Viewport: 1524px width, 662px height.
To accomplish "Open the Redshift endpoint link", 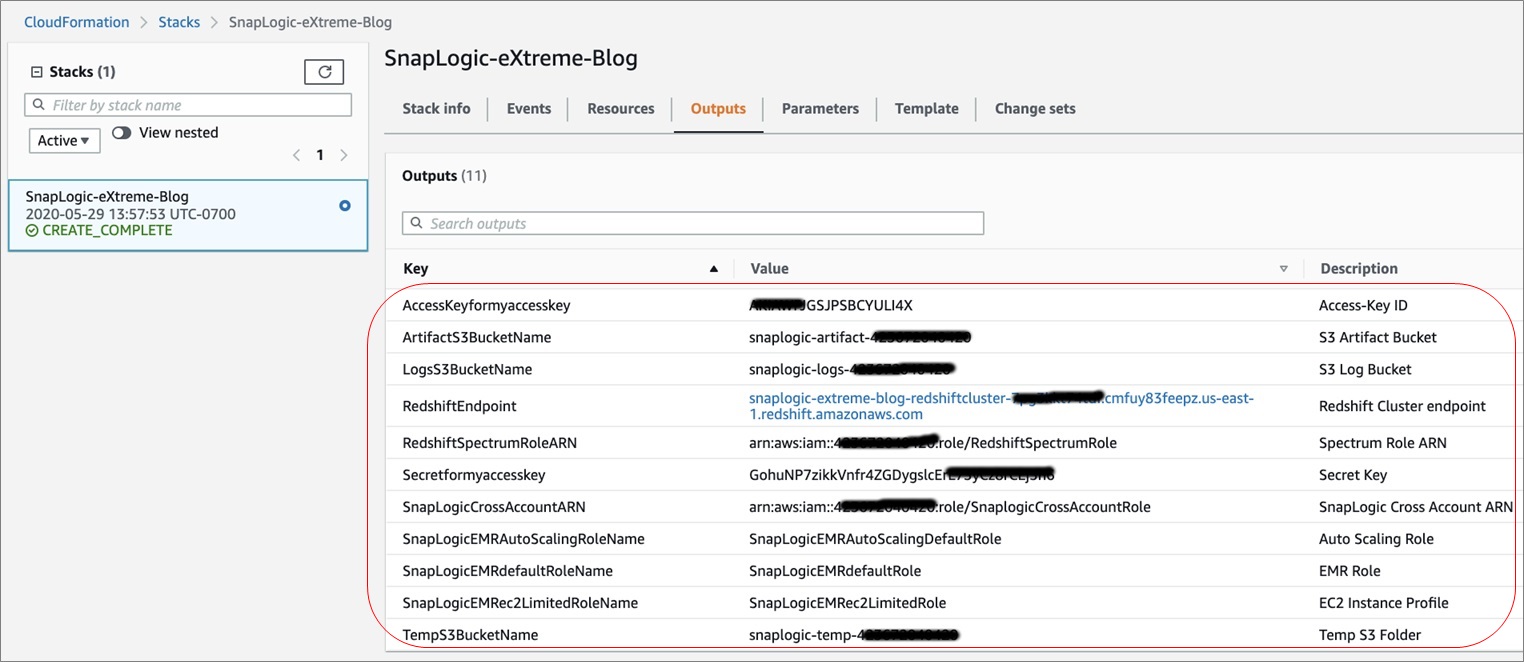I will coord(1001,406).
